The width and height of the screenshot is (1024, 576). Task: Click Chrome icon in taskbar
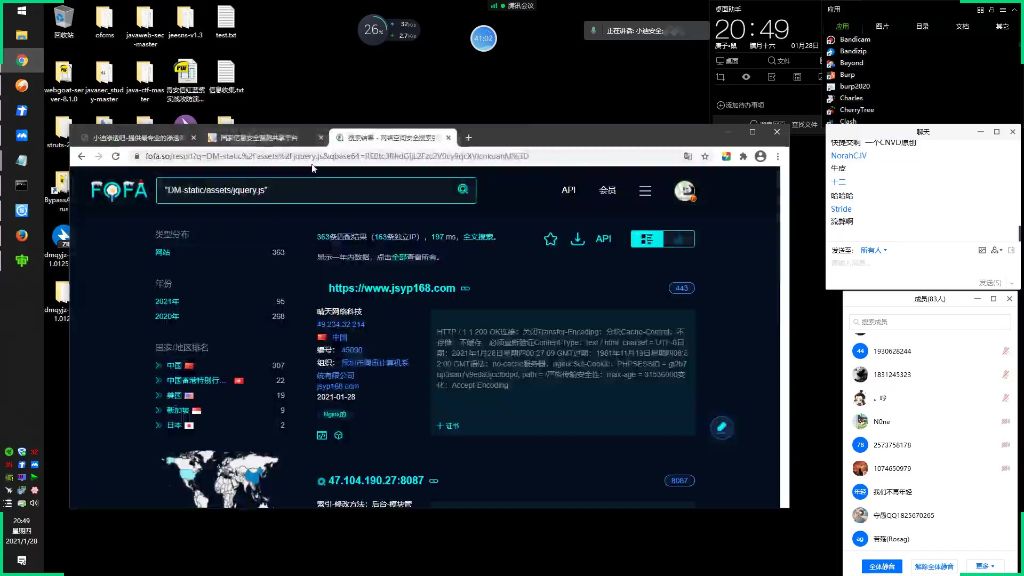coord(22,60)
